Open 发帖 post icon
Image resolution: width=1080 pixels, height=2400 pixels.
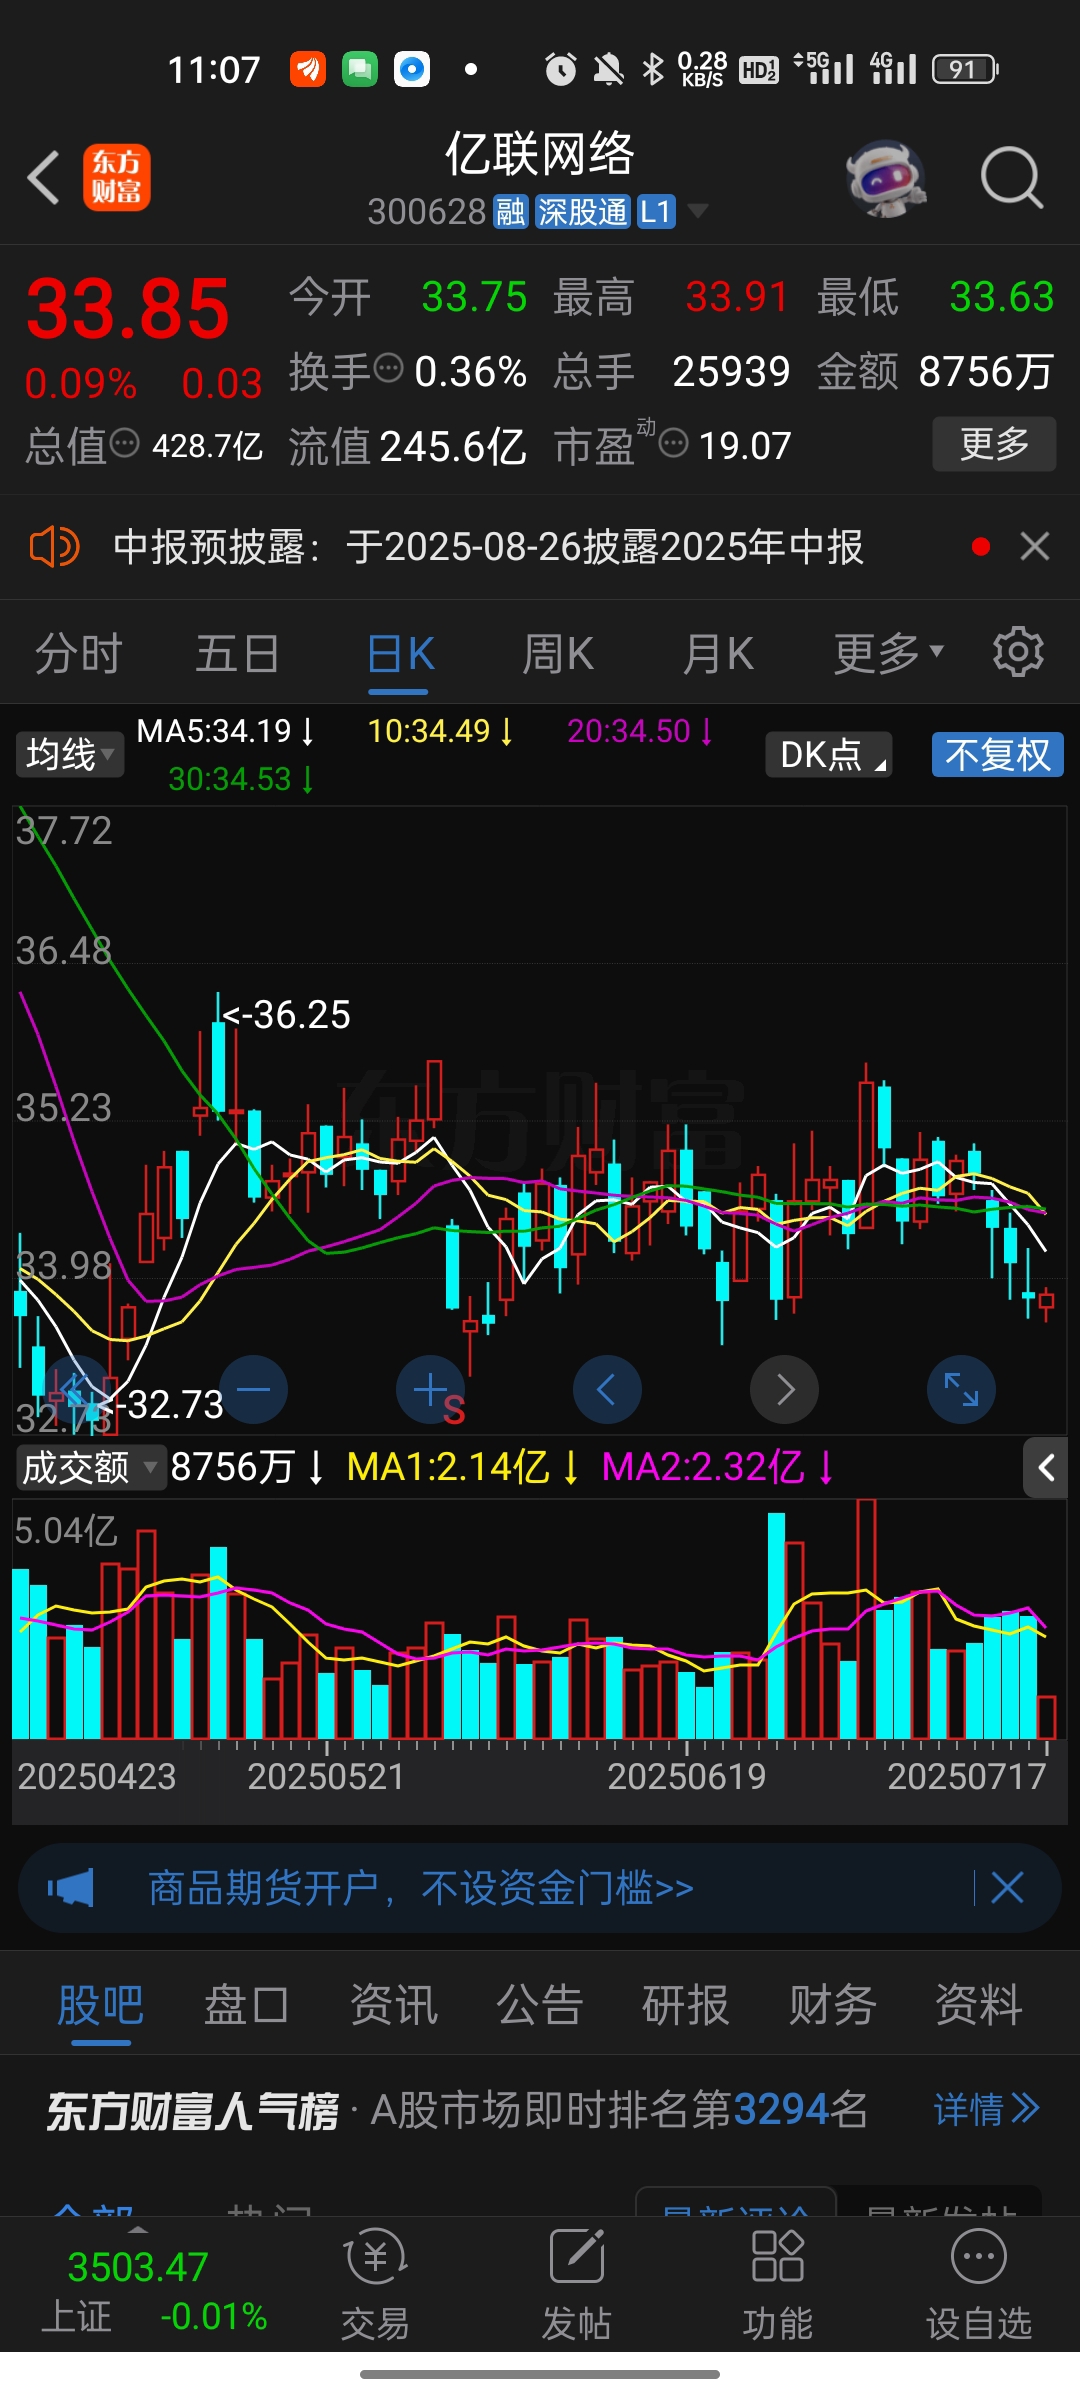[577, 2285]
